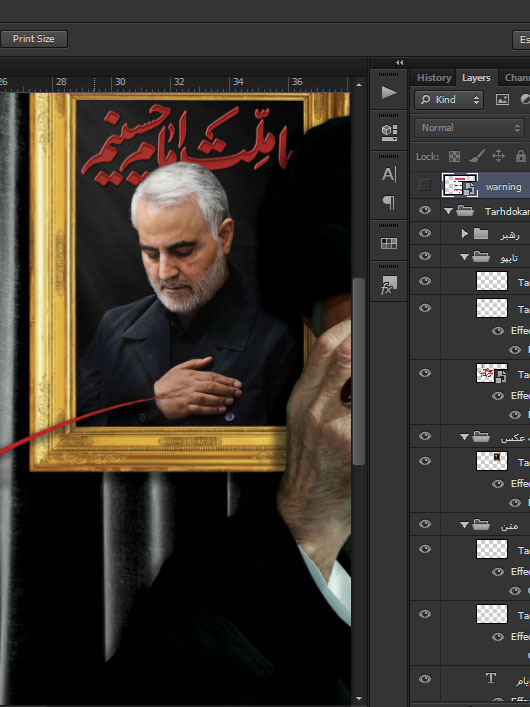Screen dimensions: 530x707
Task: Open the Kind filter dropdown
Action: click(449, 100)
